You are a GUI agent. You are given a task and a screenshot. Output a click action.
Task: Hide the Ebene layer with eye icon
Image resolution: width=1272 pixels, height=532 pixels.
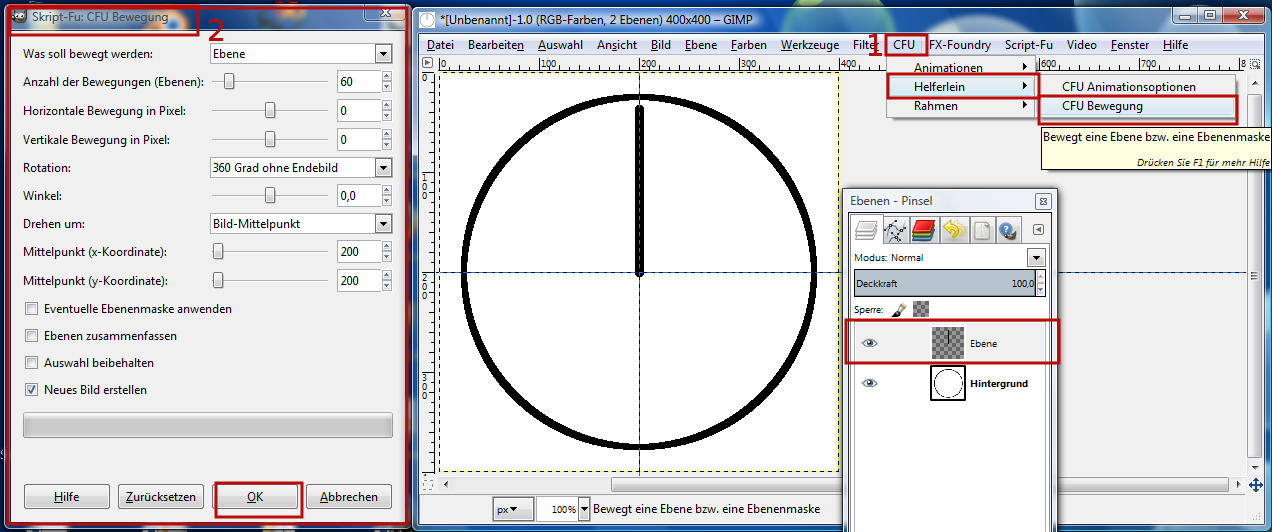tap(870, 343)
